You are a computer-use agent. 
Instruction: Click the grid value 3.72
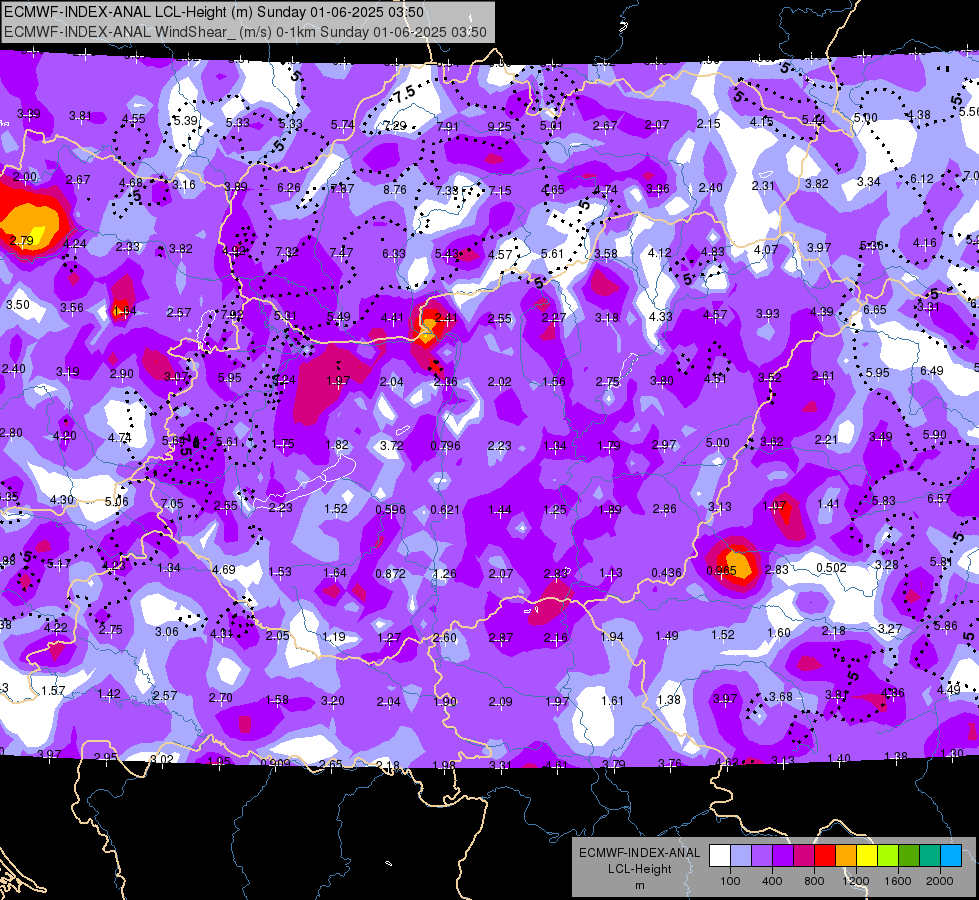pyautogui.click(x=391, y=445)
